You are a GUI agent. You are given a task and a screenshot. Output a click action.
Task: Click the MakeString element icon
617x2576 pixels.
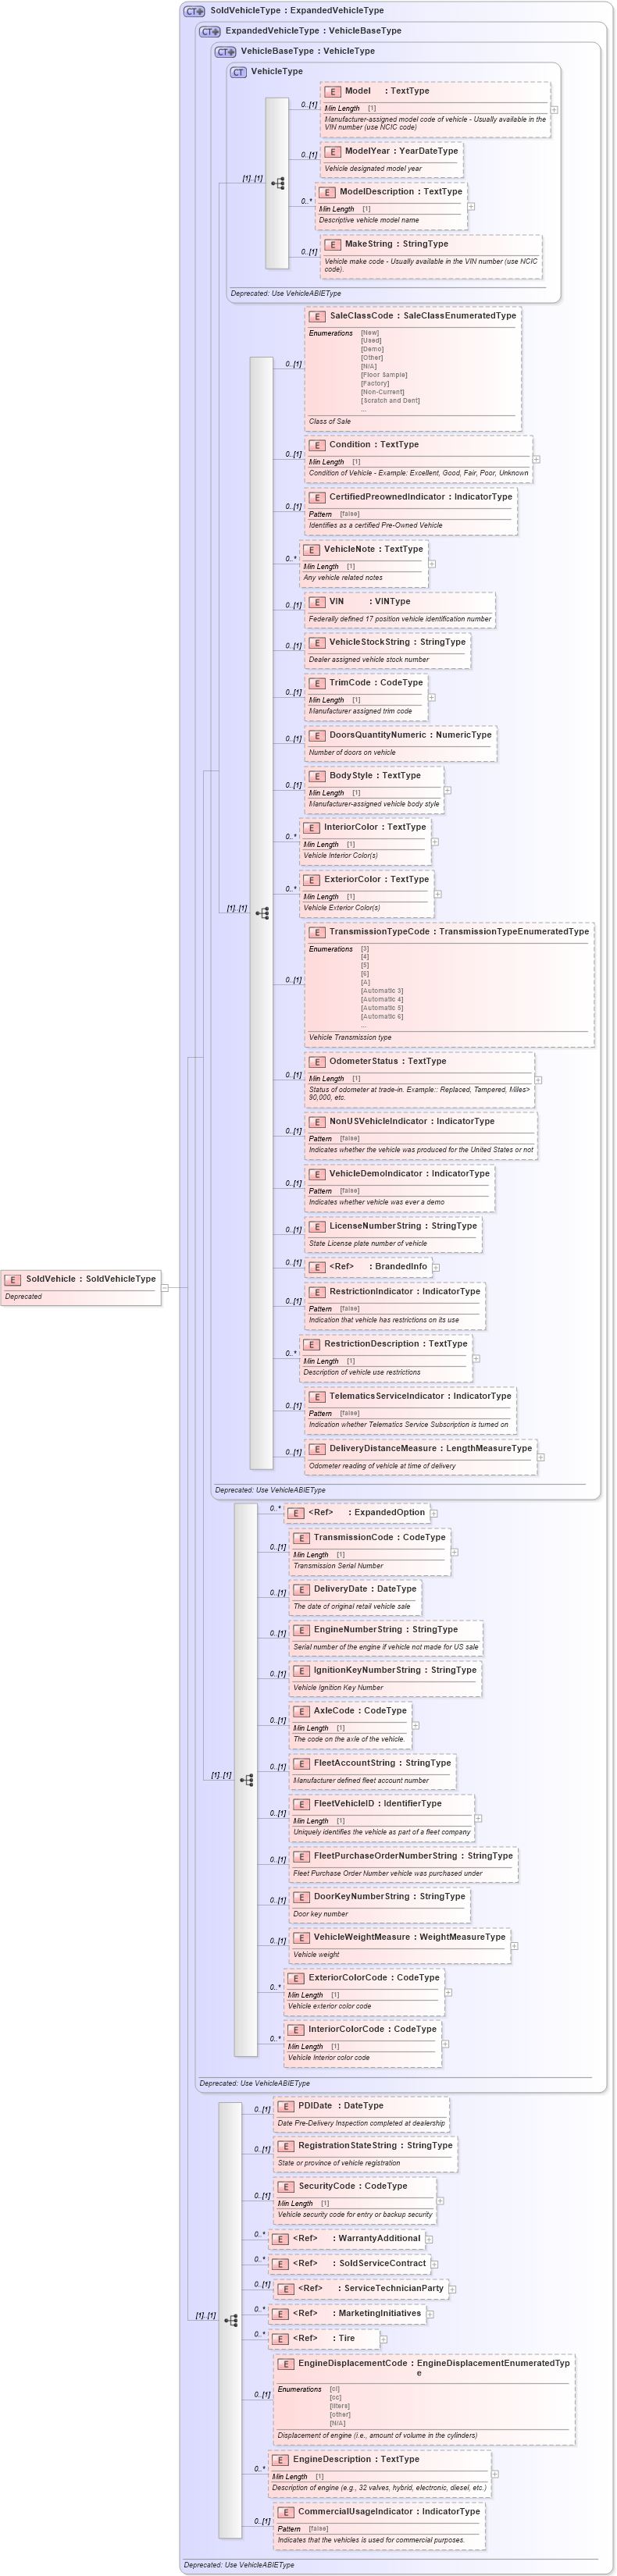click(332, 244)
